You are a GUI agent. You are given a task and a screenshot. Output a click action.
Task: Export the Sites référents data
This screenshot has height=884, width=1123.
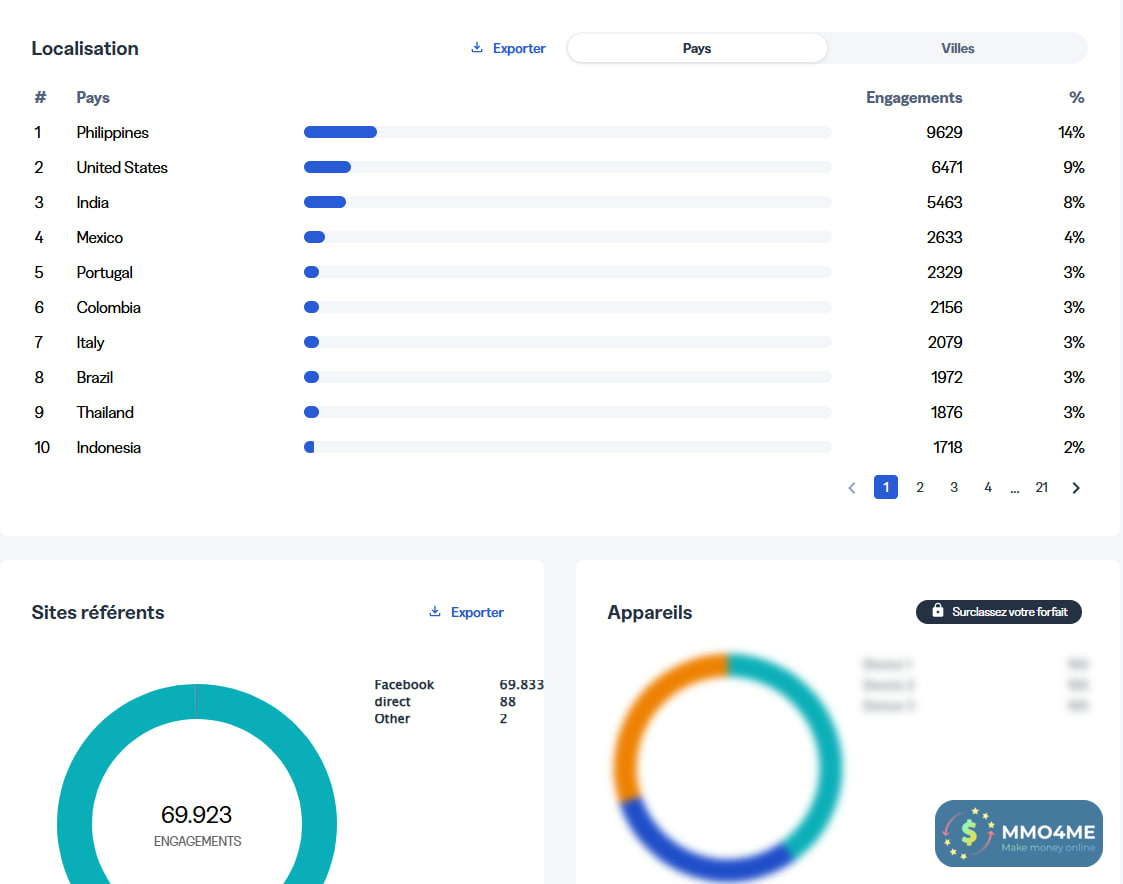coord(466,612)
